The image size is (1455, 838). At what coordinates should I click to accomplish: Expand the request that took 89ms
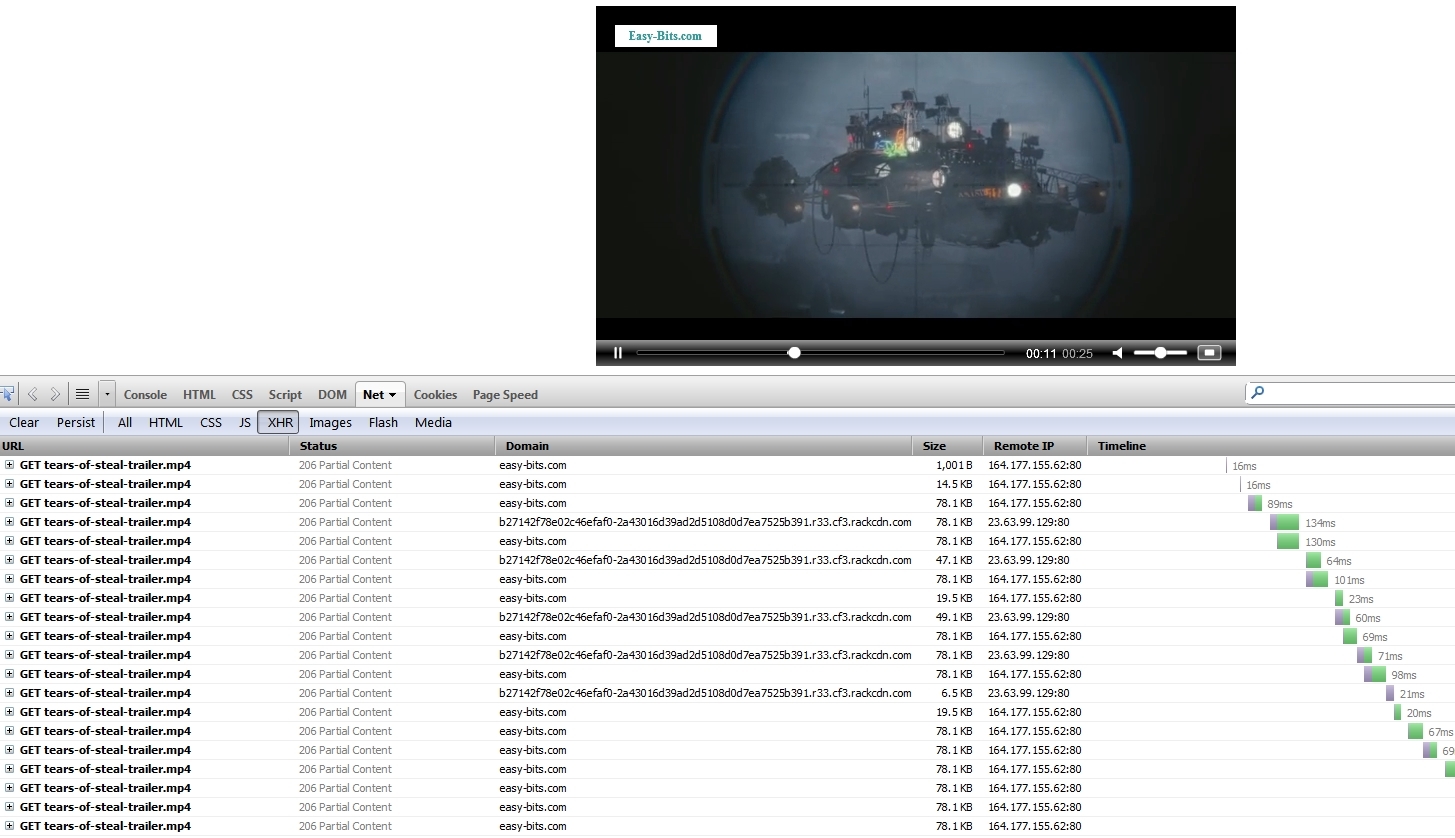click(x=9, y=503)
